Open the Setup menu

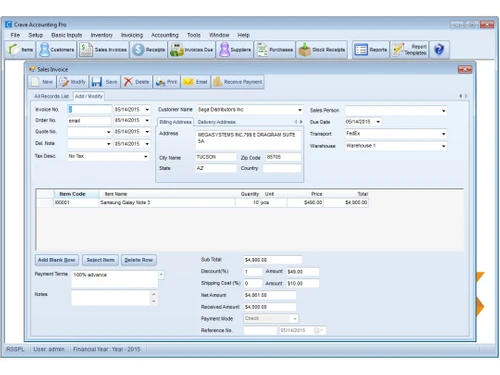pyautogui.click(x=35, y=35)
